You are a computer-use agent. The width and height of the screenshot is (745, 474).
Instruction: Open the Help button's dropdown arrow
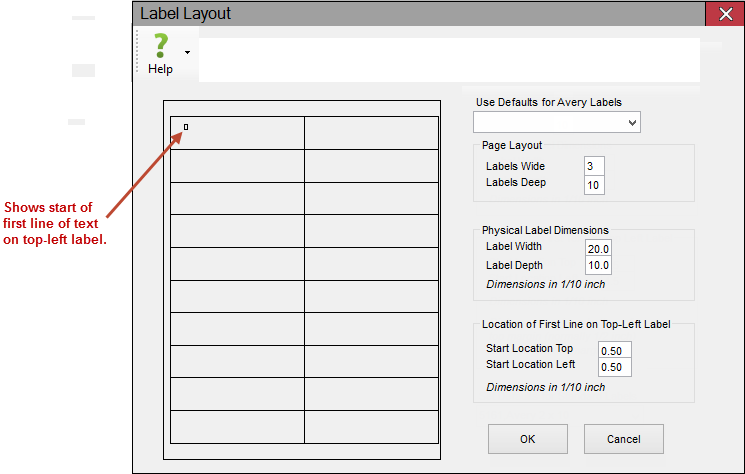[x=187, y=52]
